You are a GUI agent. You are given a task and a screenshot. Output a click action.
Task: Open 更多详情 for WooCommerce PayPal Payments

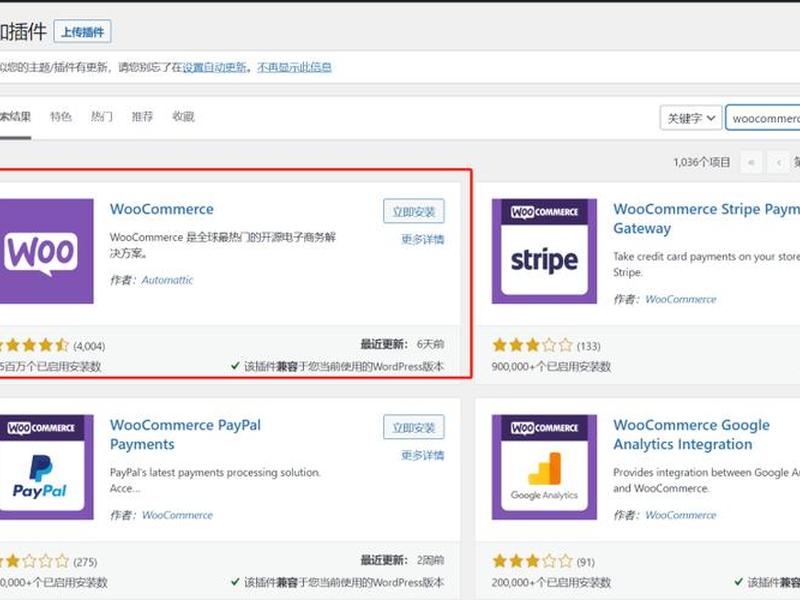[x=422, y=455]
